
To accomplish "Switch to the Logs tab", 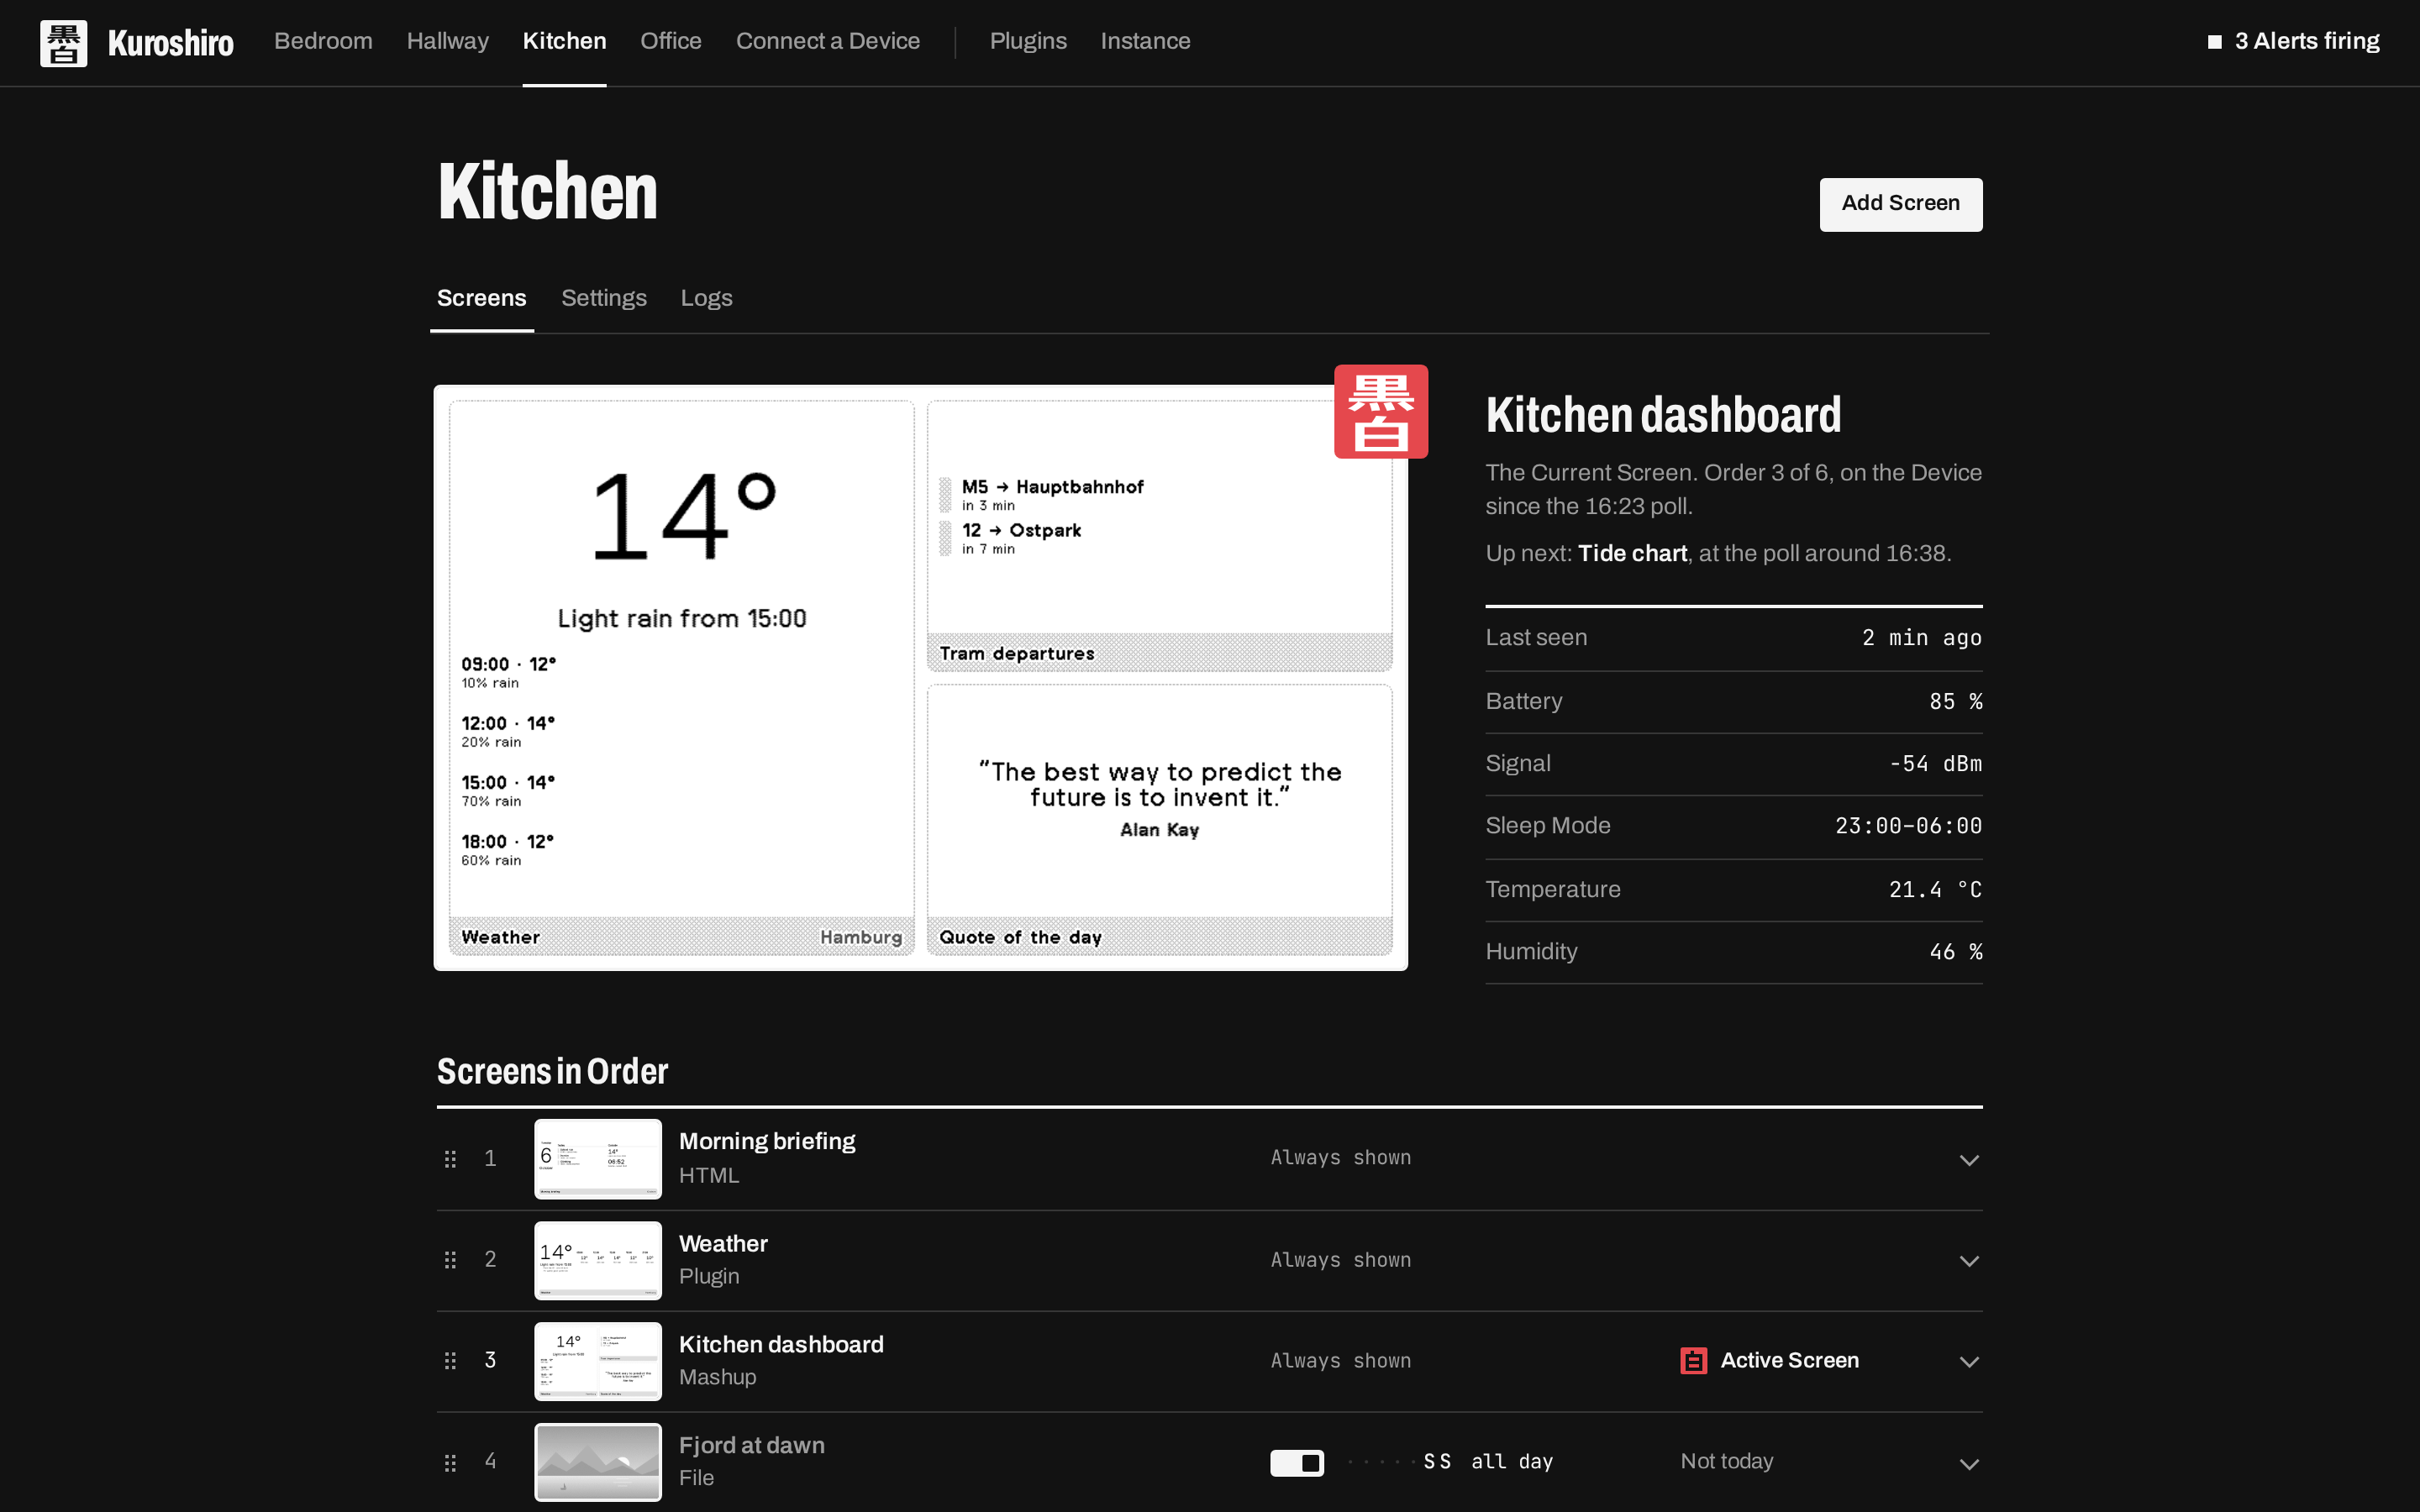I will tap(706, 298).
